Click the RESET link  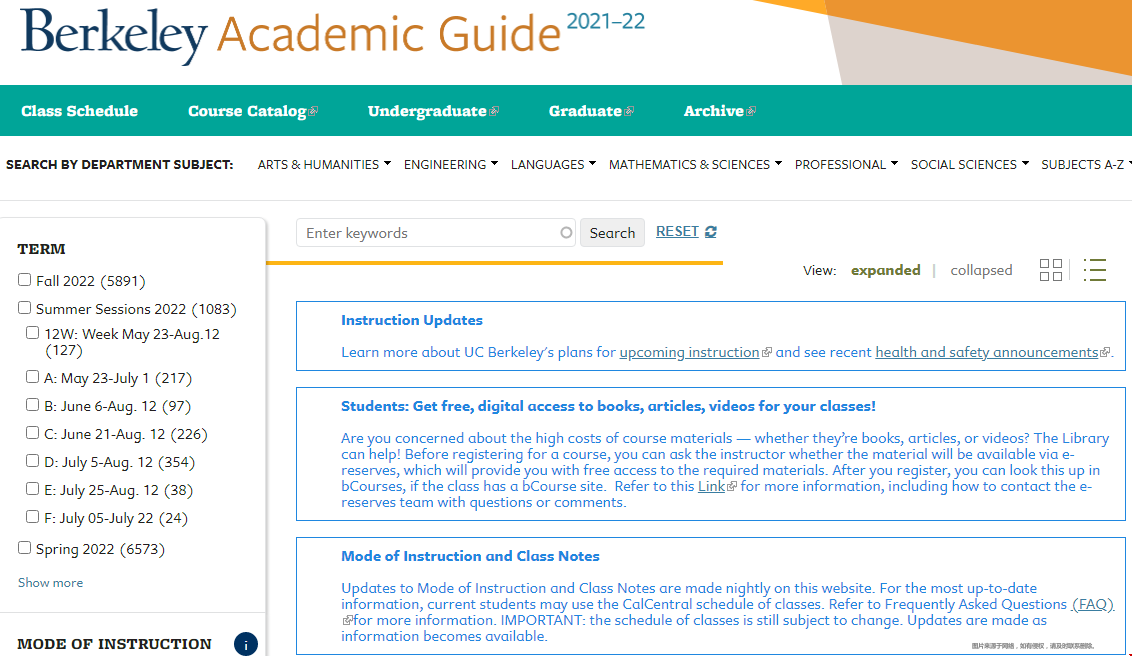[677, 232]
